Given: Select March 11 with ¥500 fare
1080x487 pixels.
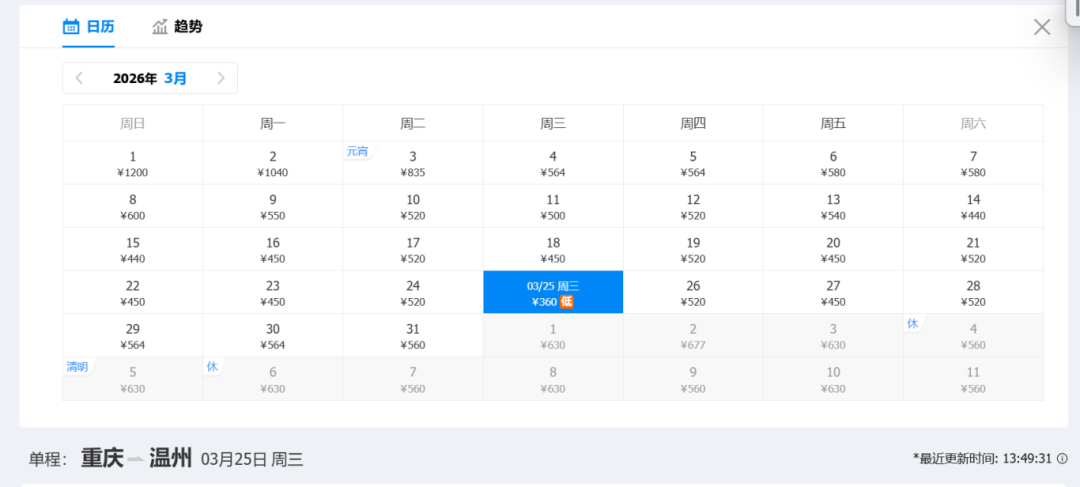Looking at the screenshot, I should (553, 206).
